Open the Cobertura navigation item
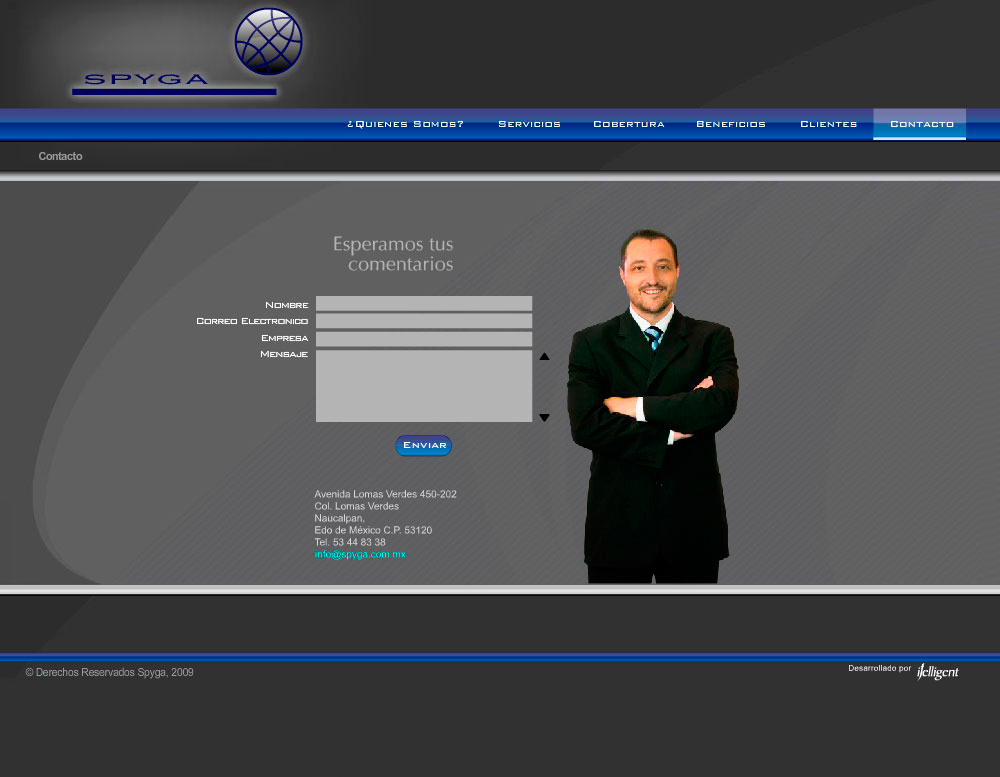 pyautogui.click(x=628, y=124)
